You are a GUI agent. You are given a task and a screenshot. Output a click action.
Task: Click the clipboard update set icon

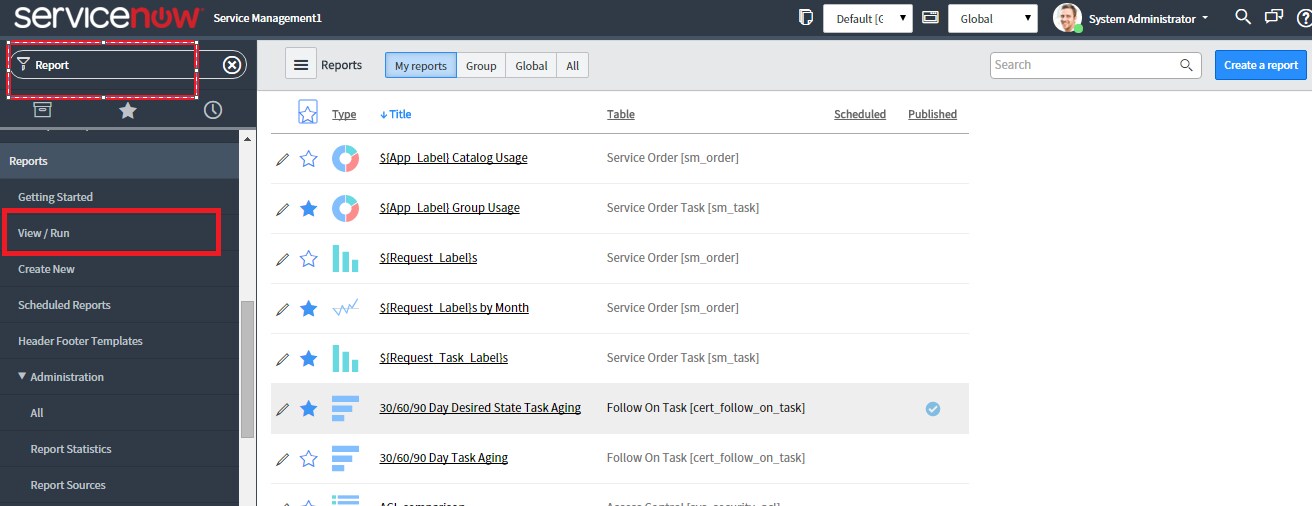coord(806,18)
